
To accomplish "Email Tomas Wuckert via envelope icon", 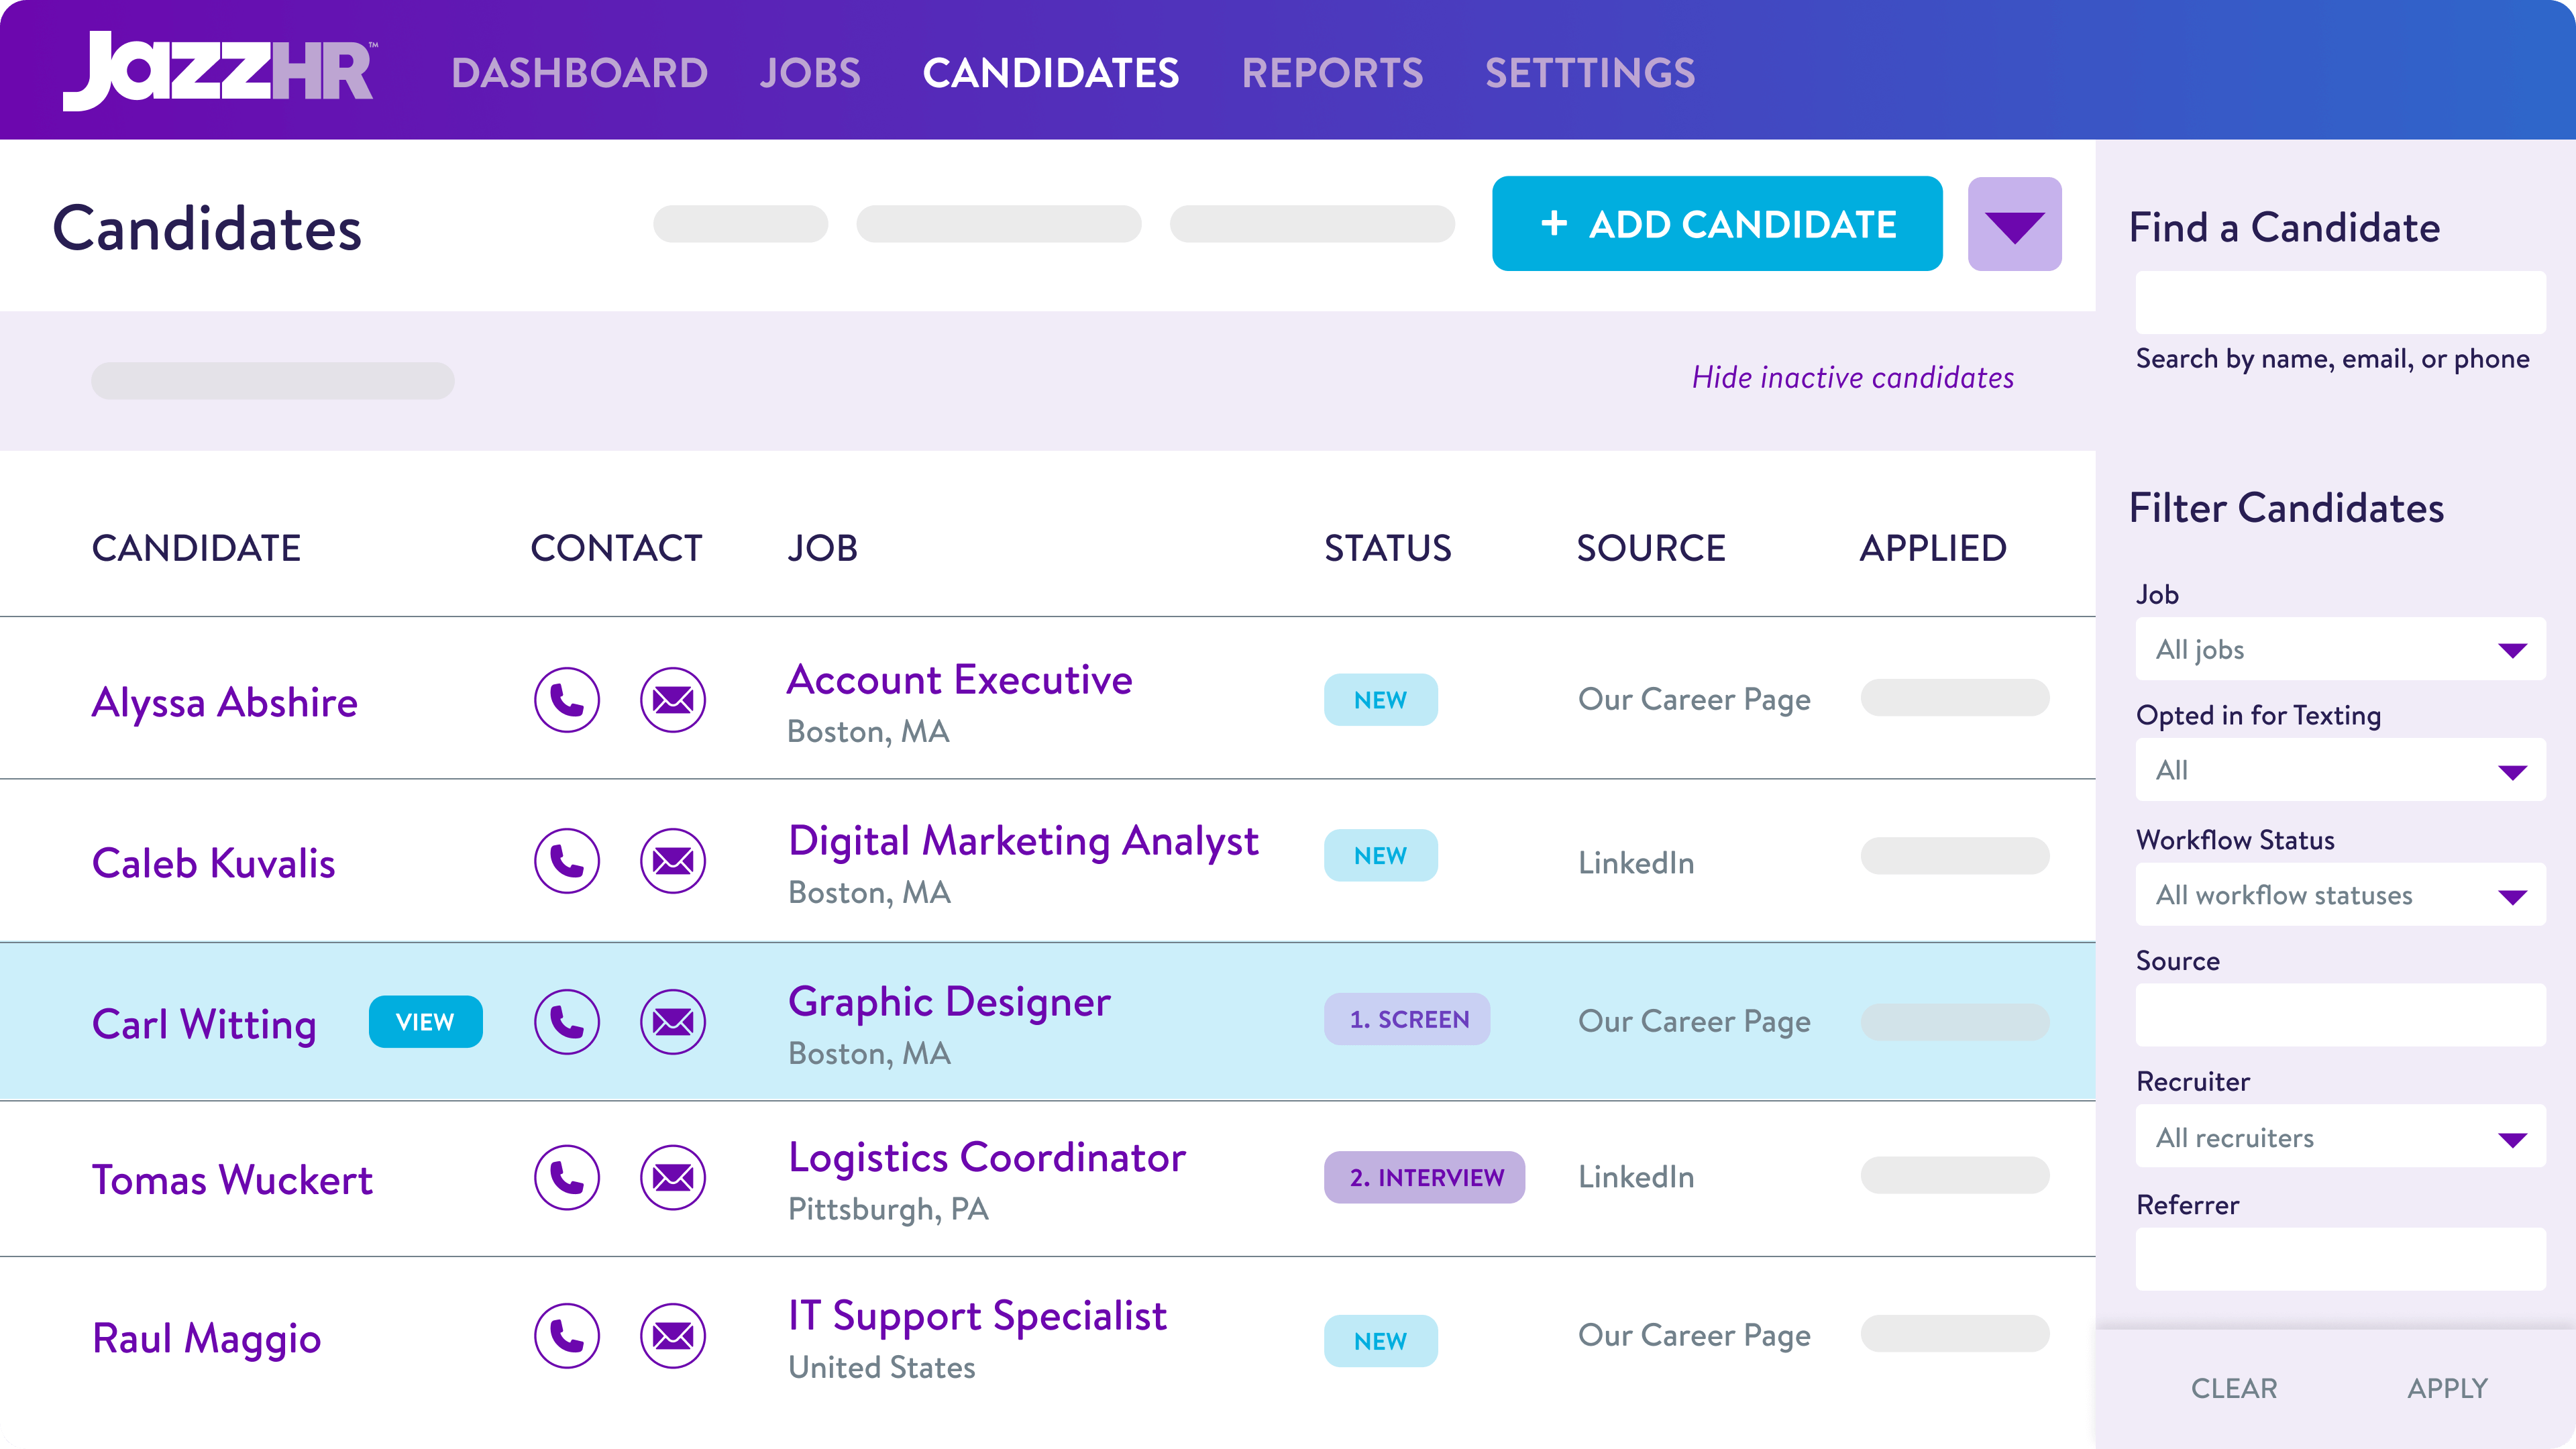I will click(x=673, y=1178).
